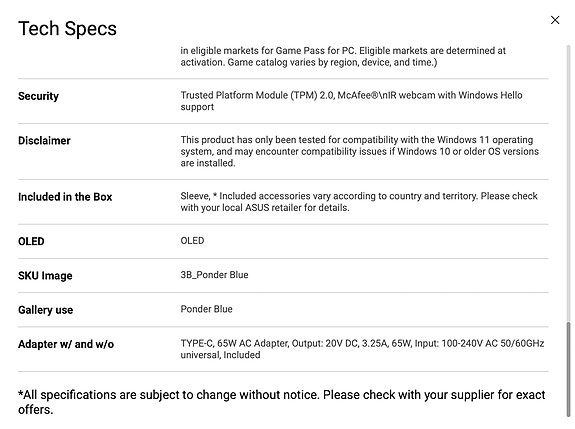Click the specifications subject to change footnote

point(282,402)
